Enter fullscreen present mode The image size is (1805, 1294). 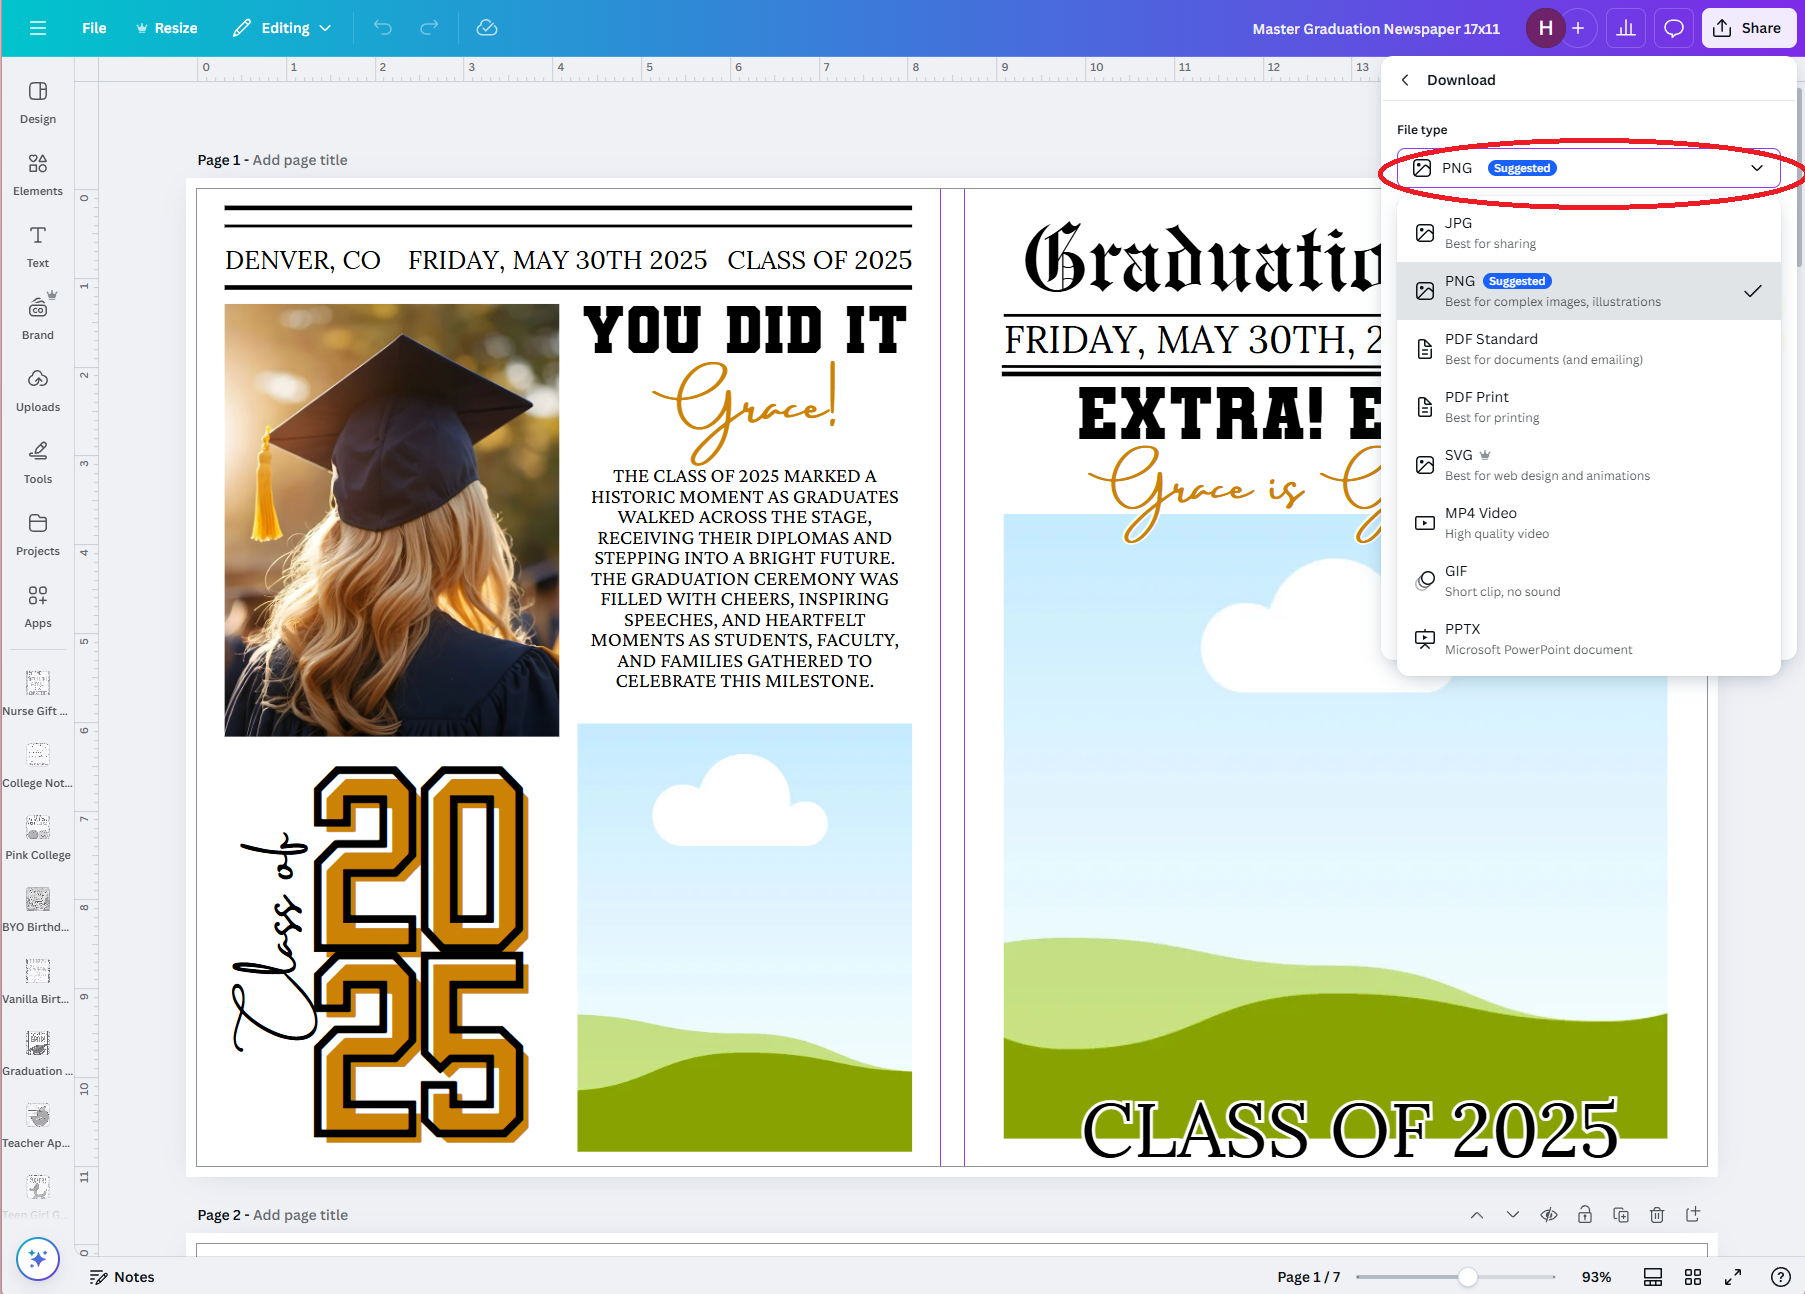click(x=1733, y=1277)
